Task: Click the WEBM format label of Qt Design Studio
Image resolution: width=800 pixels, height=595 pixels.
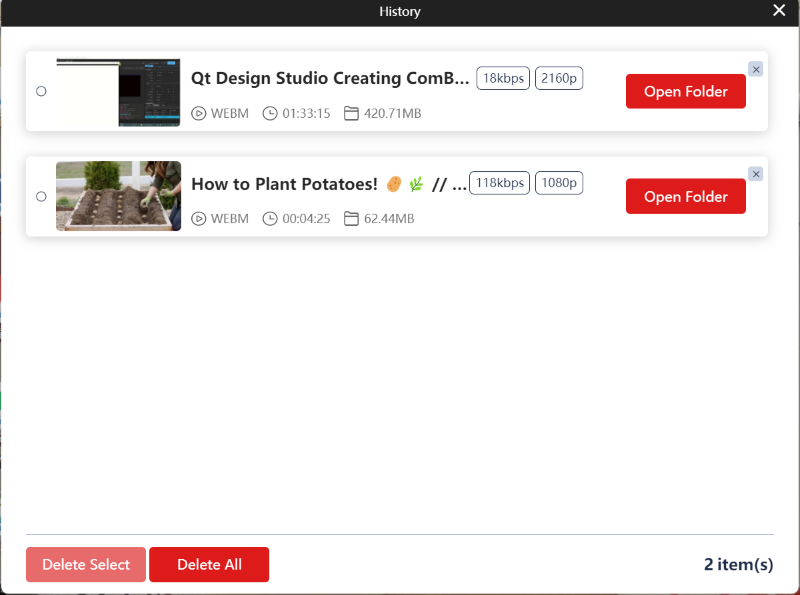Action: (x=230, y=113)
